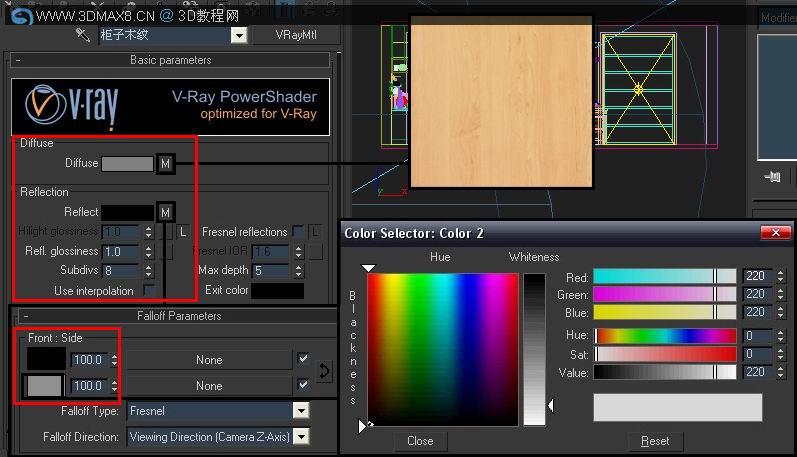Click the Value slider bar
Image resolution: width=797 pixels, height=457 pixels.
pyautogui.click(x=664, y=372)
